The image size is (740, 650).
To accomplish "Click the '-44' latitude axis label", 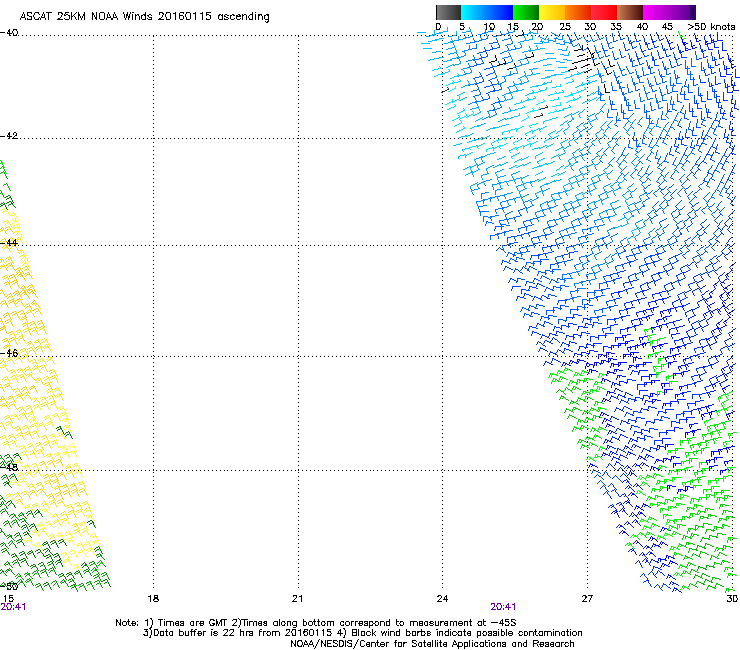I will pos(9,243).
